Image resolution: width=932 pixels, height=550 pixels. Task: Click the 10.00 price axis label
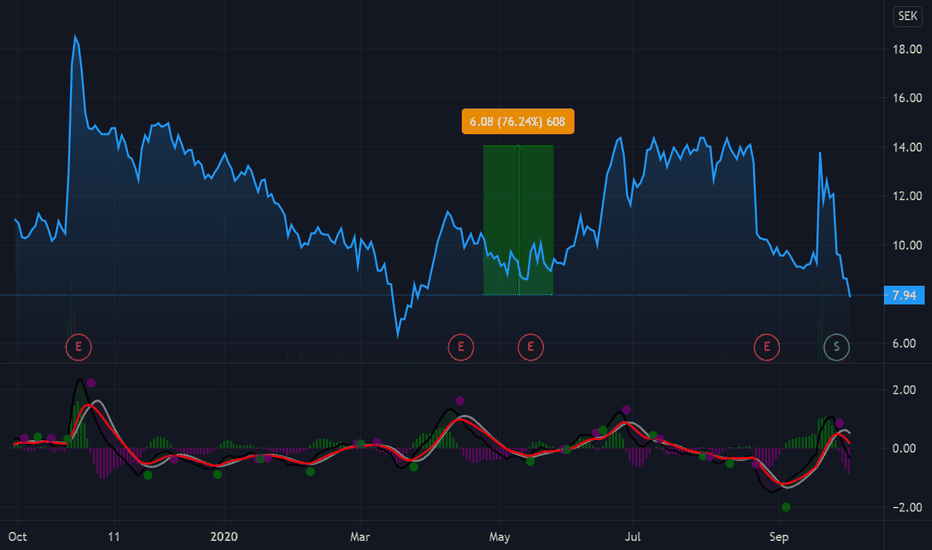(907, 246)
